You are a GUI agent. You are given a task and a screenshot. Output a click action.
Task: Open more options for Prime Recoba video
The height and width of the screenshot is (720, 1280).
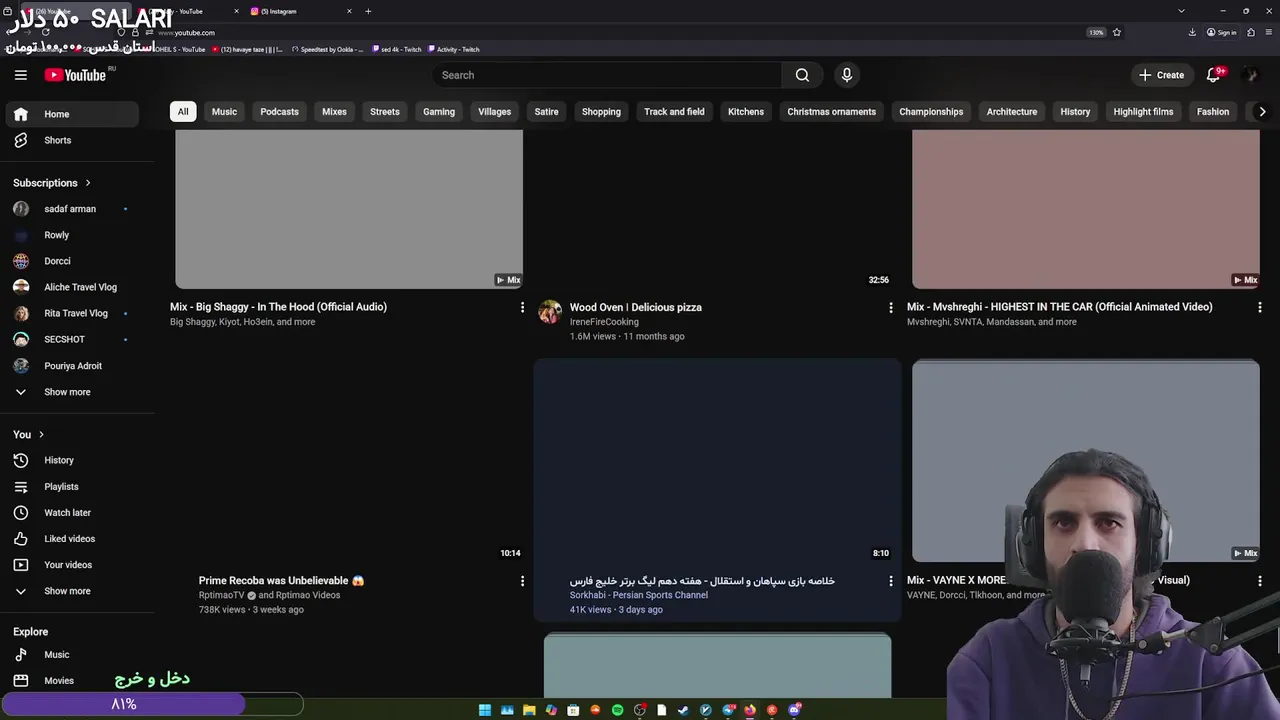(522, 581)
